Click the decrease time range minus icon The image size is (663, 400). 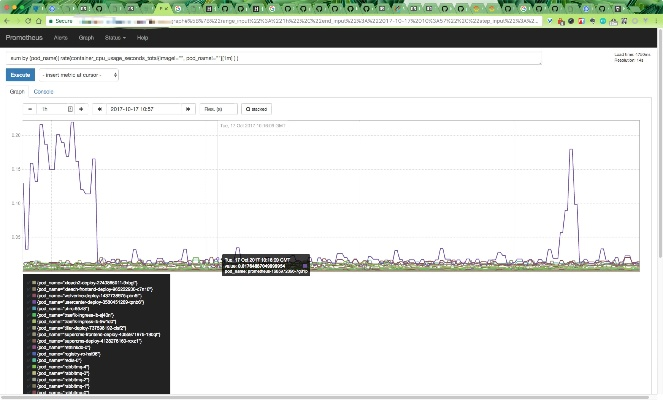30,108
